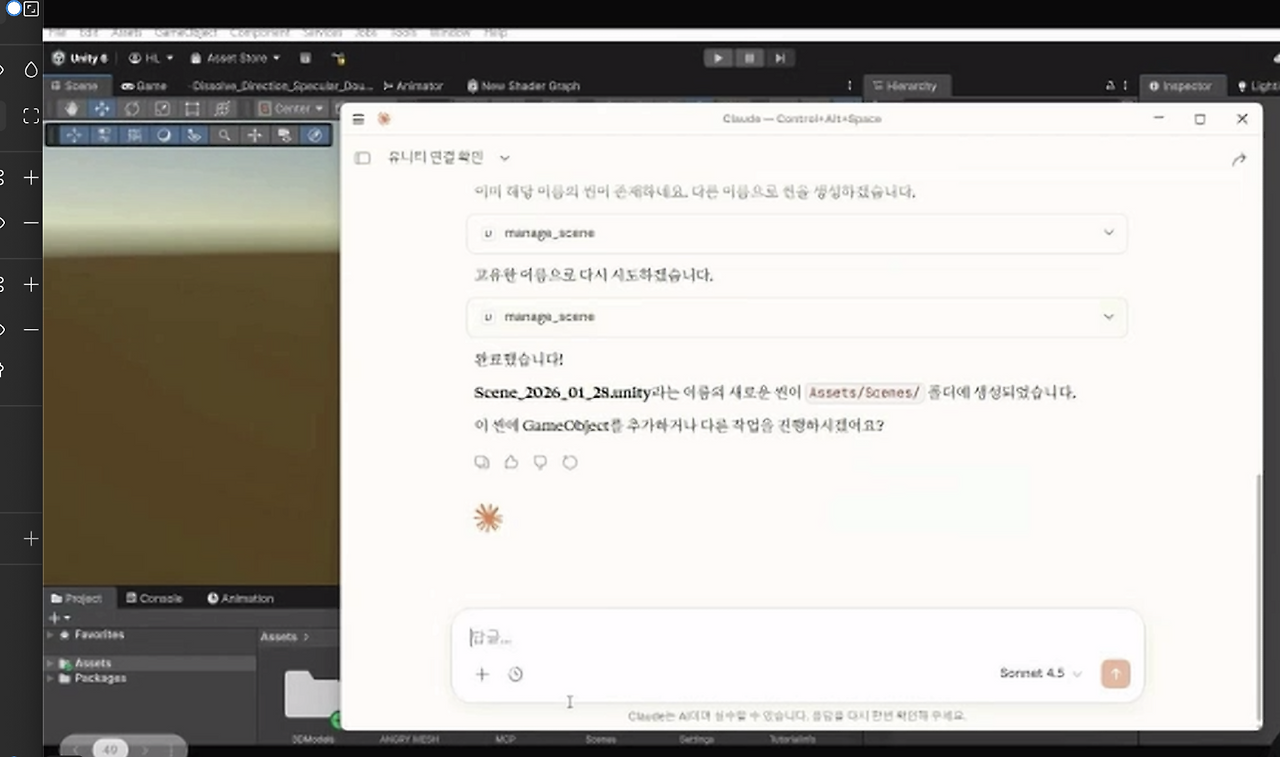Click the plus icon in the bottom left sidebar
Viewport: 1280px width, 757px height.
[x=31, y=539]
